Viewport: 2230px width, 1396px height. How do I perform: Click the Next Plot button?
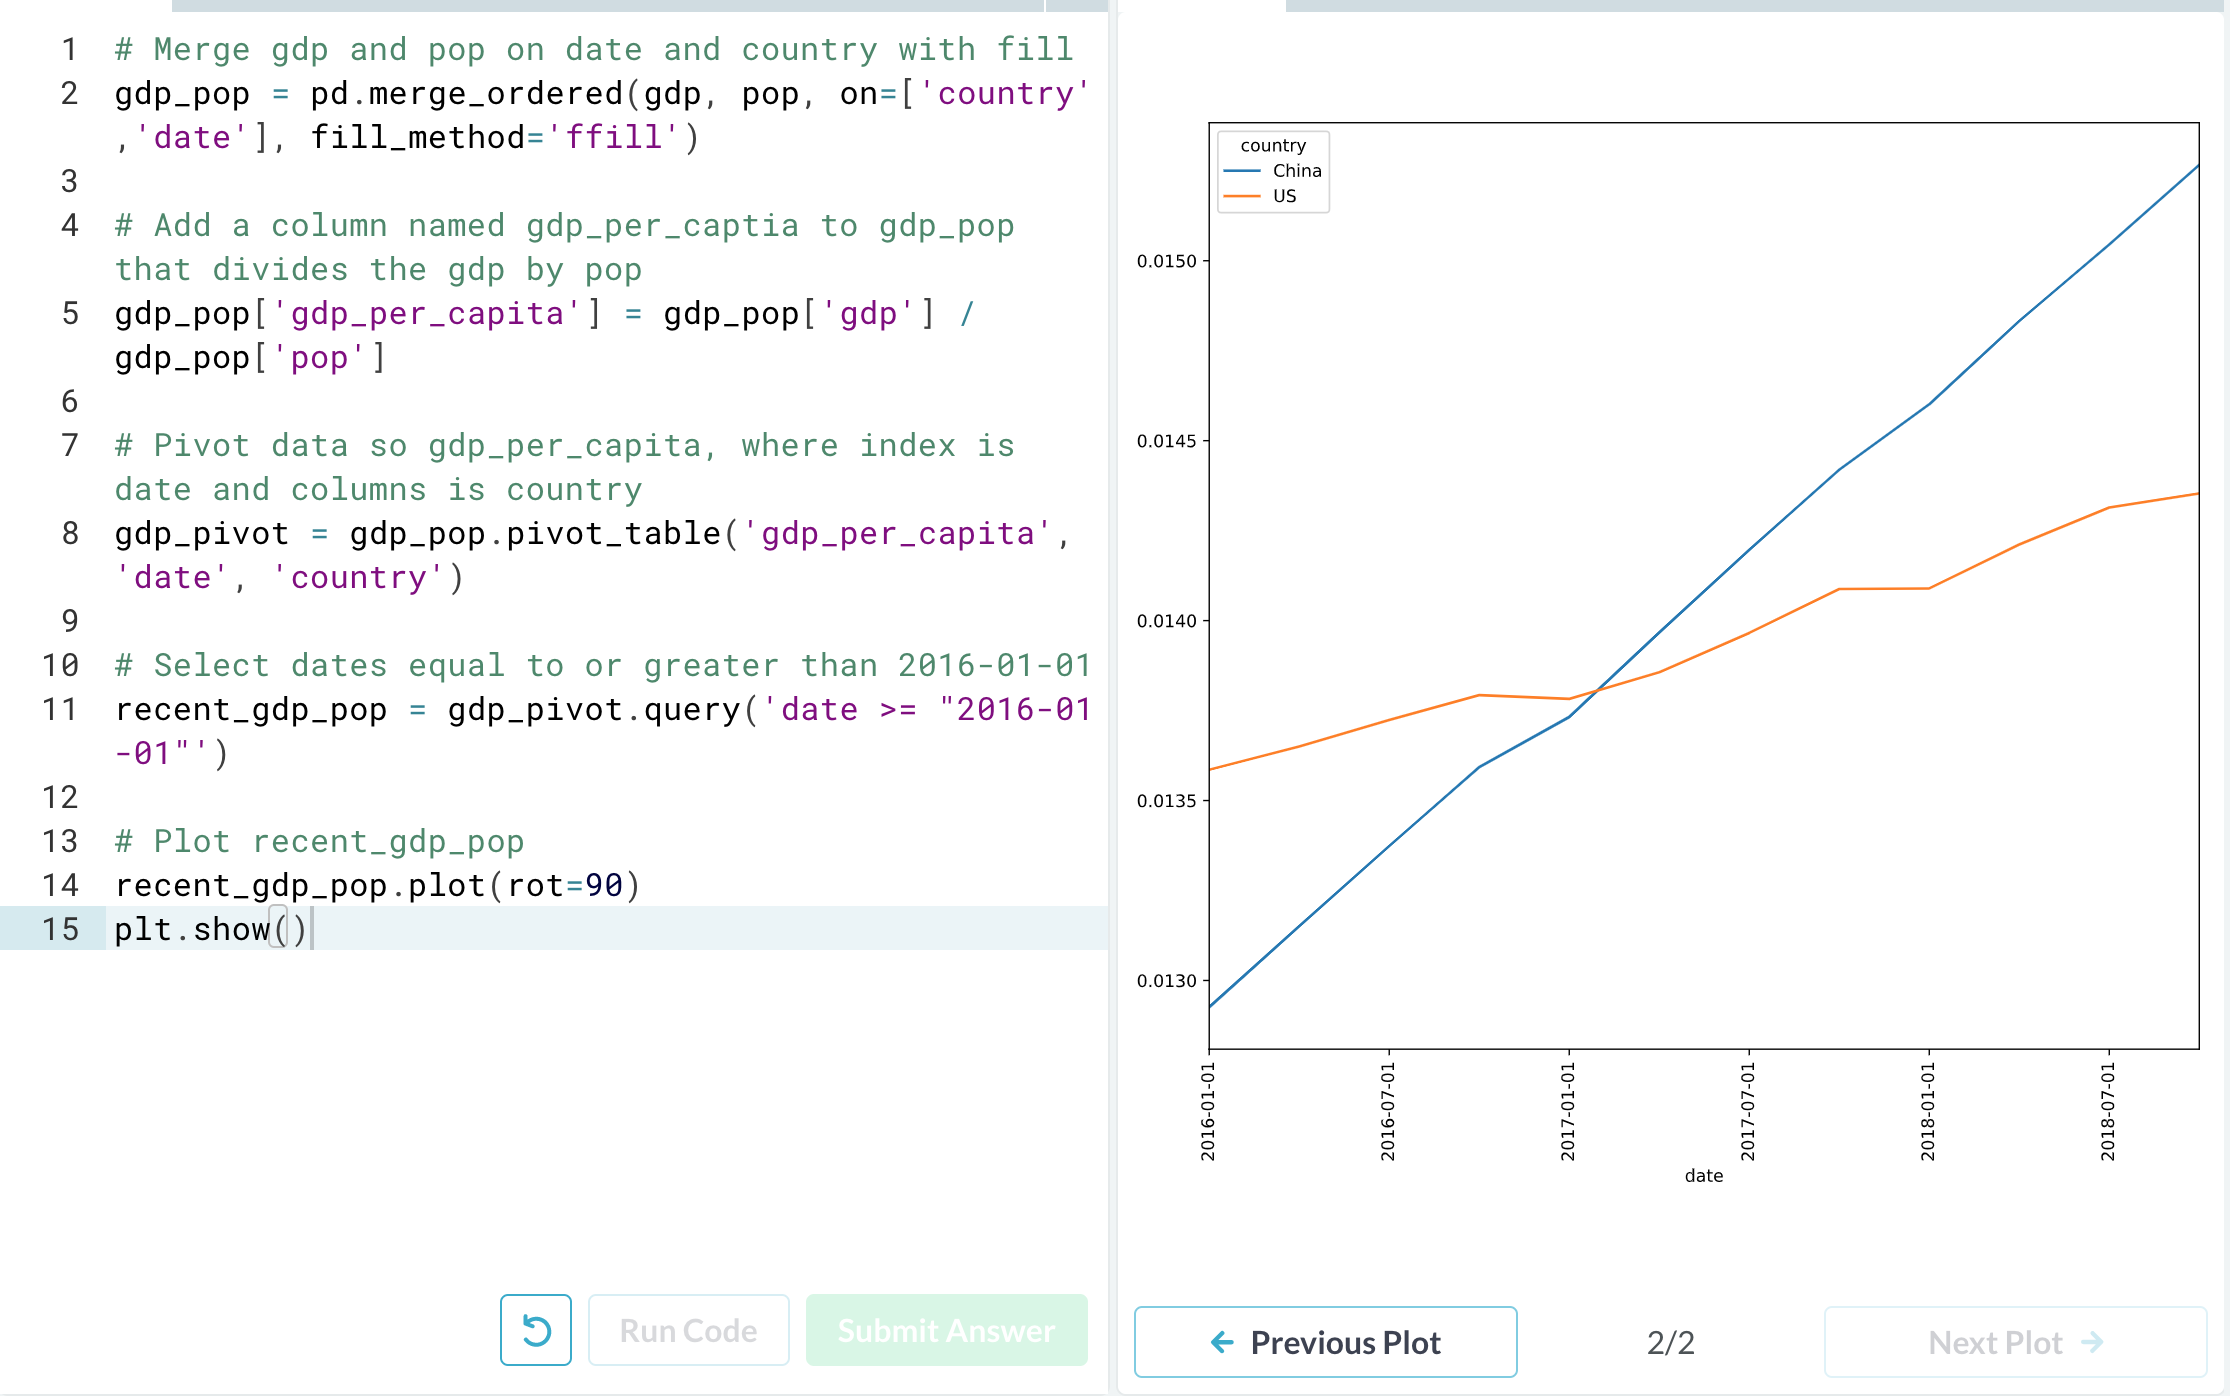click(2014, 1342)
